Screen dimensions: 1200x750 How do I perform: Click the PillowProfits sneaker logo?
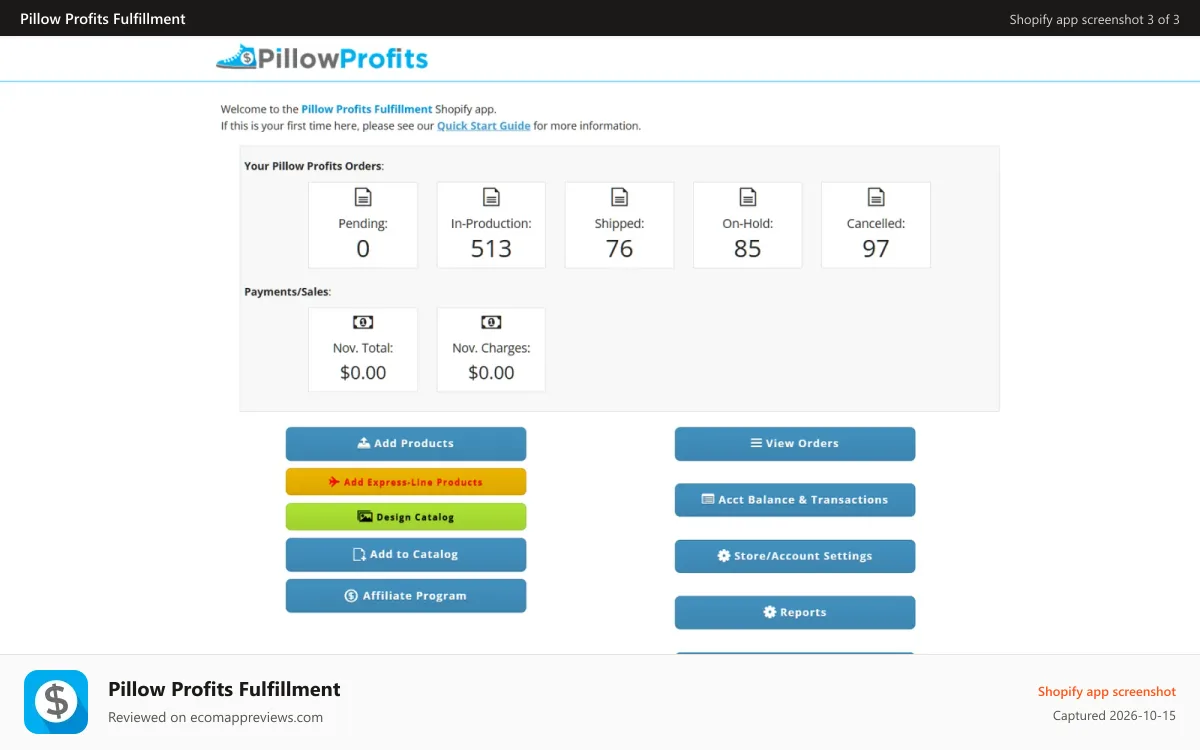(322, 58)
